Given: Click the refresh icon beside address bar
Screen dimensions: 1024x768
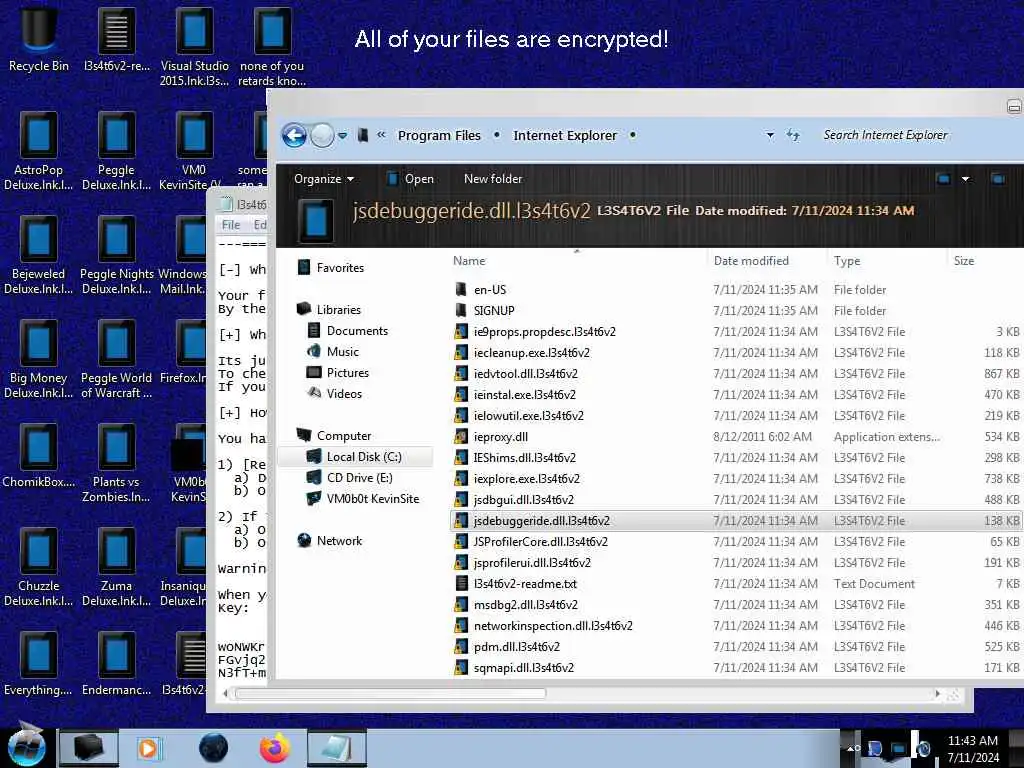Looking at the screenshot, I should point(793,135).
